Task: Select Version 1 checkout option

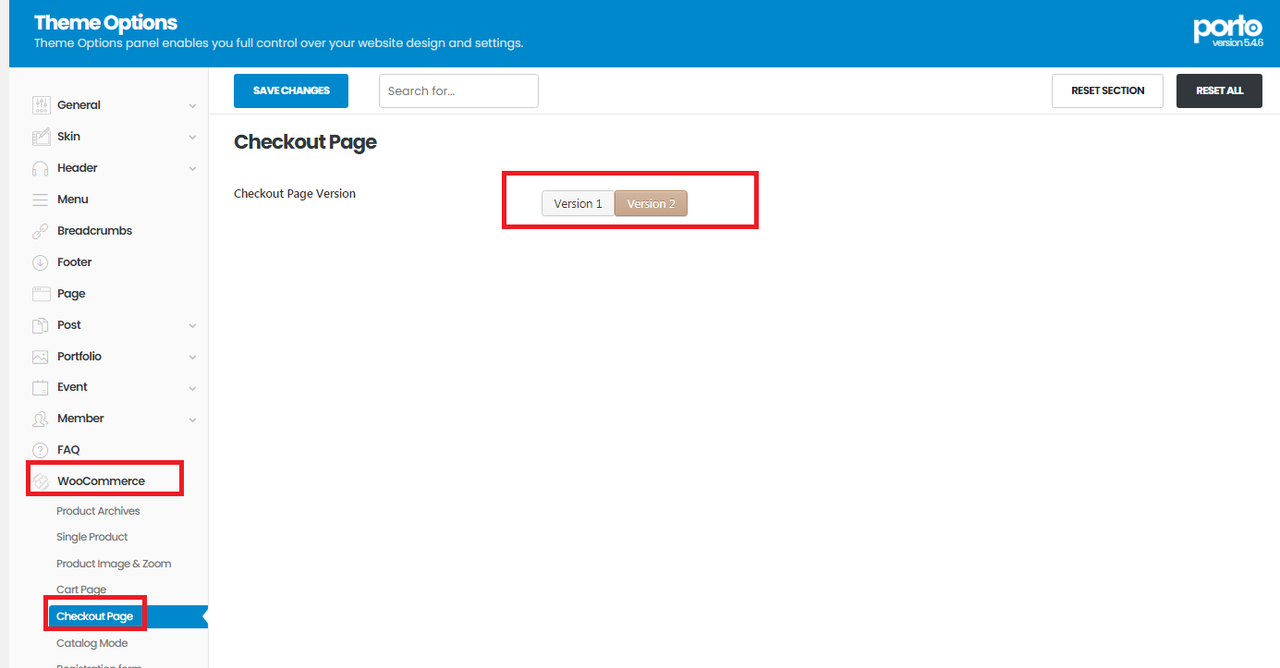Action: [578, 203]
